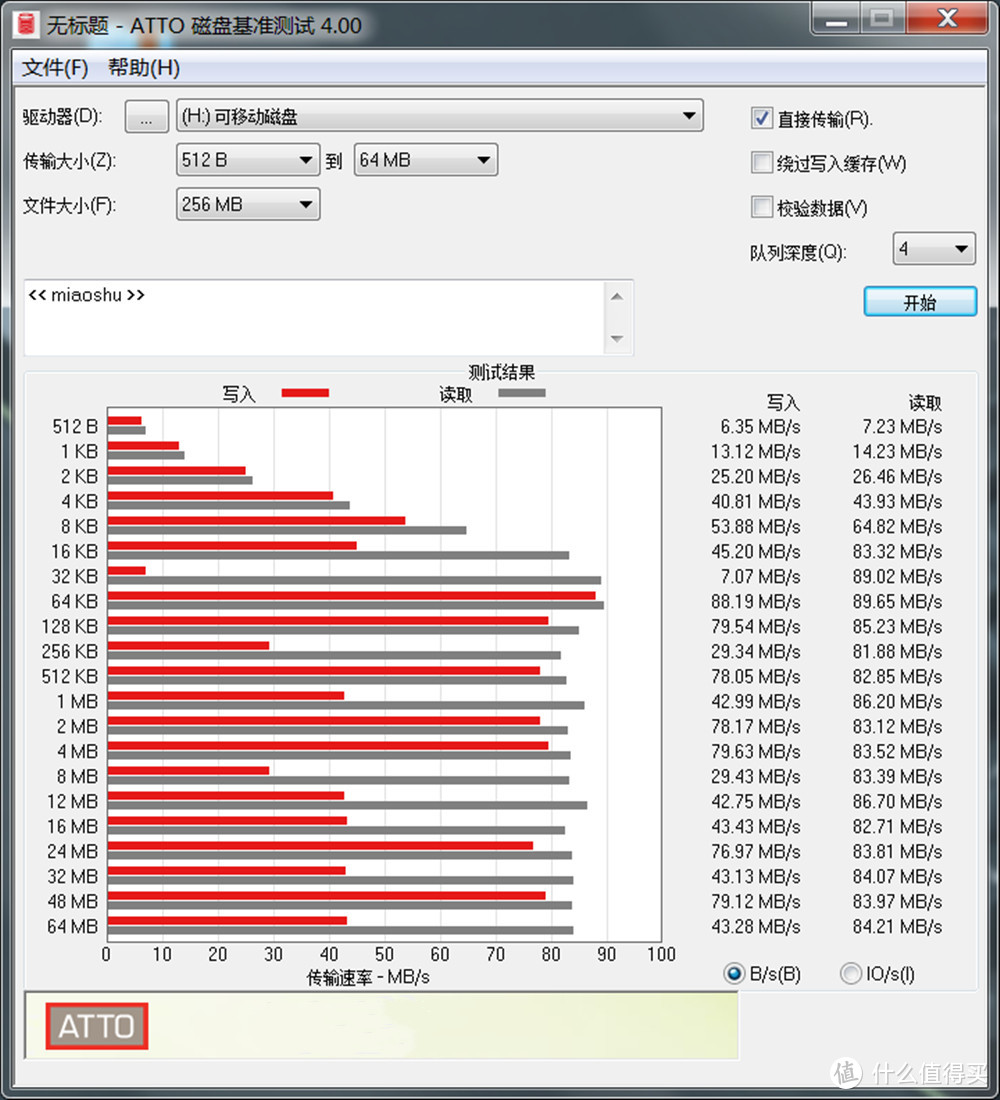Click the 48 MB row label in chart

coord(72,901)
